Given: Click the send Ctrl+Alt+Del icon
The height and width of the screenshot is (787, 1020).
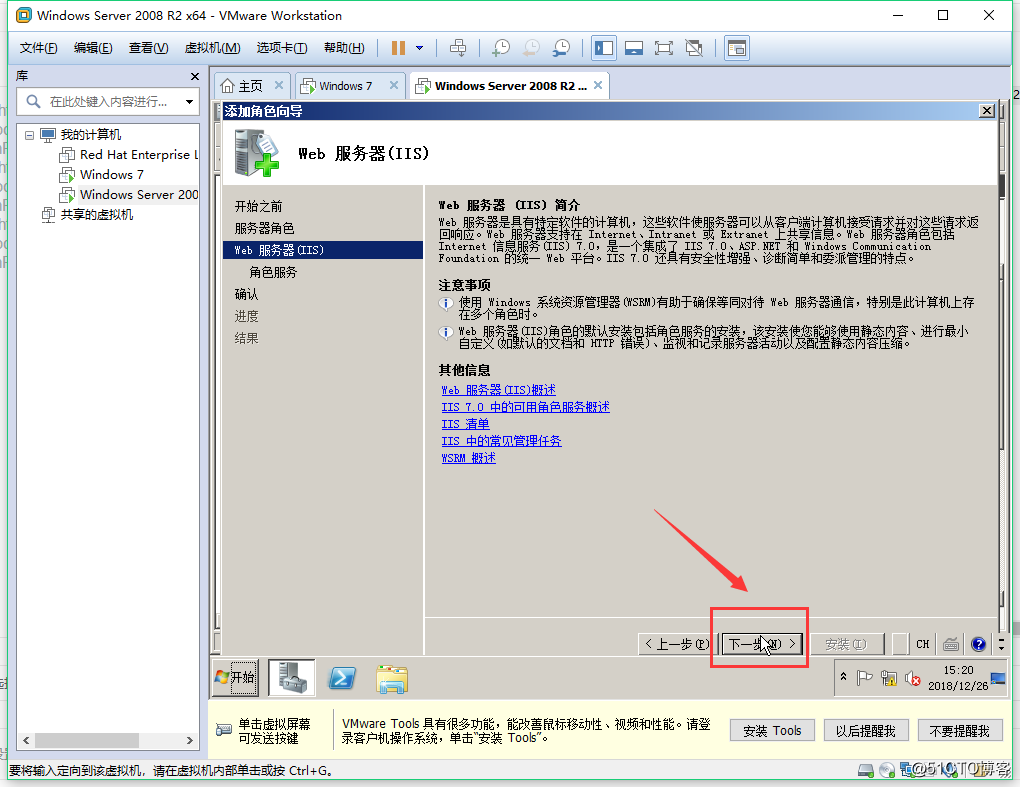Looking at the screenshot, I should [458, 48].
